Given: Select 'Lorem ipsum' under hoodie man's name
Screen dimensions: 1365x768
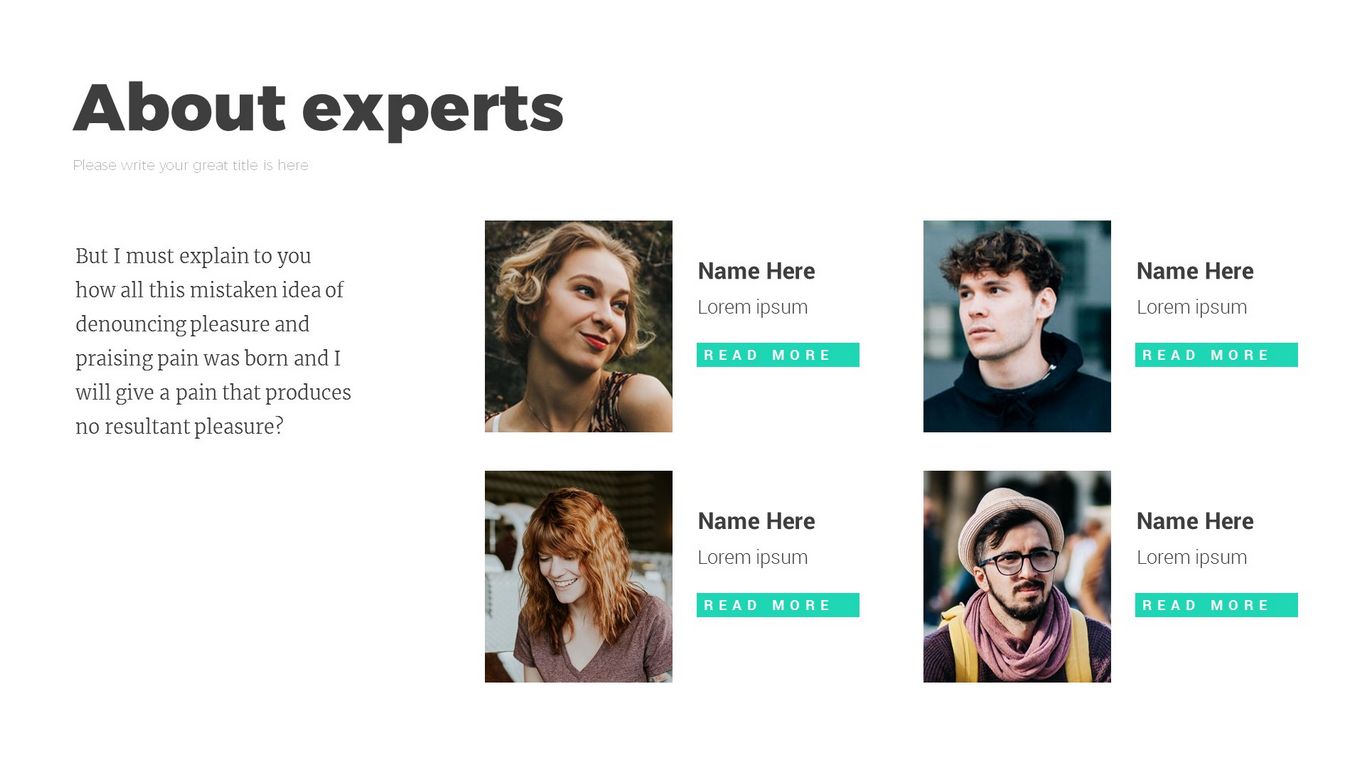Looking at the screenshot, I should (x=1191, y=307).
